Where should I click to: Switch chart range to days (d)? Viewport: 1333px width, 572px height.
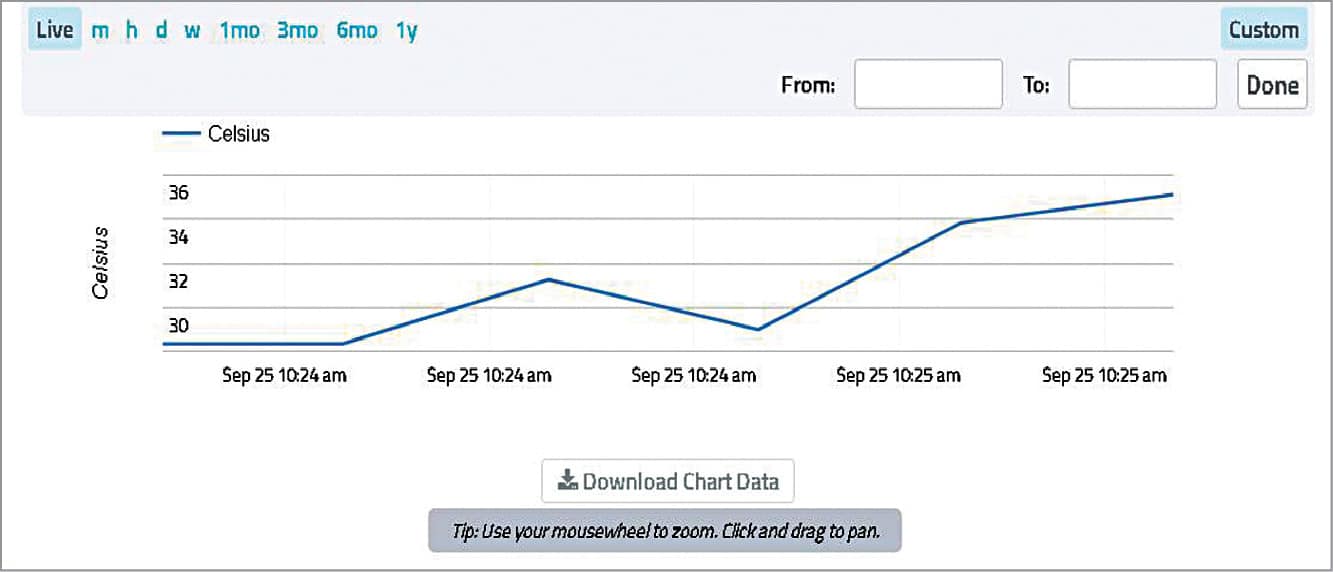161,31
